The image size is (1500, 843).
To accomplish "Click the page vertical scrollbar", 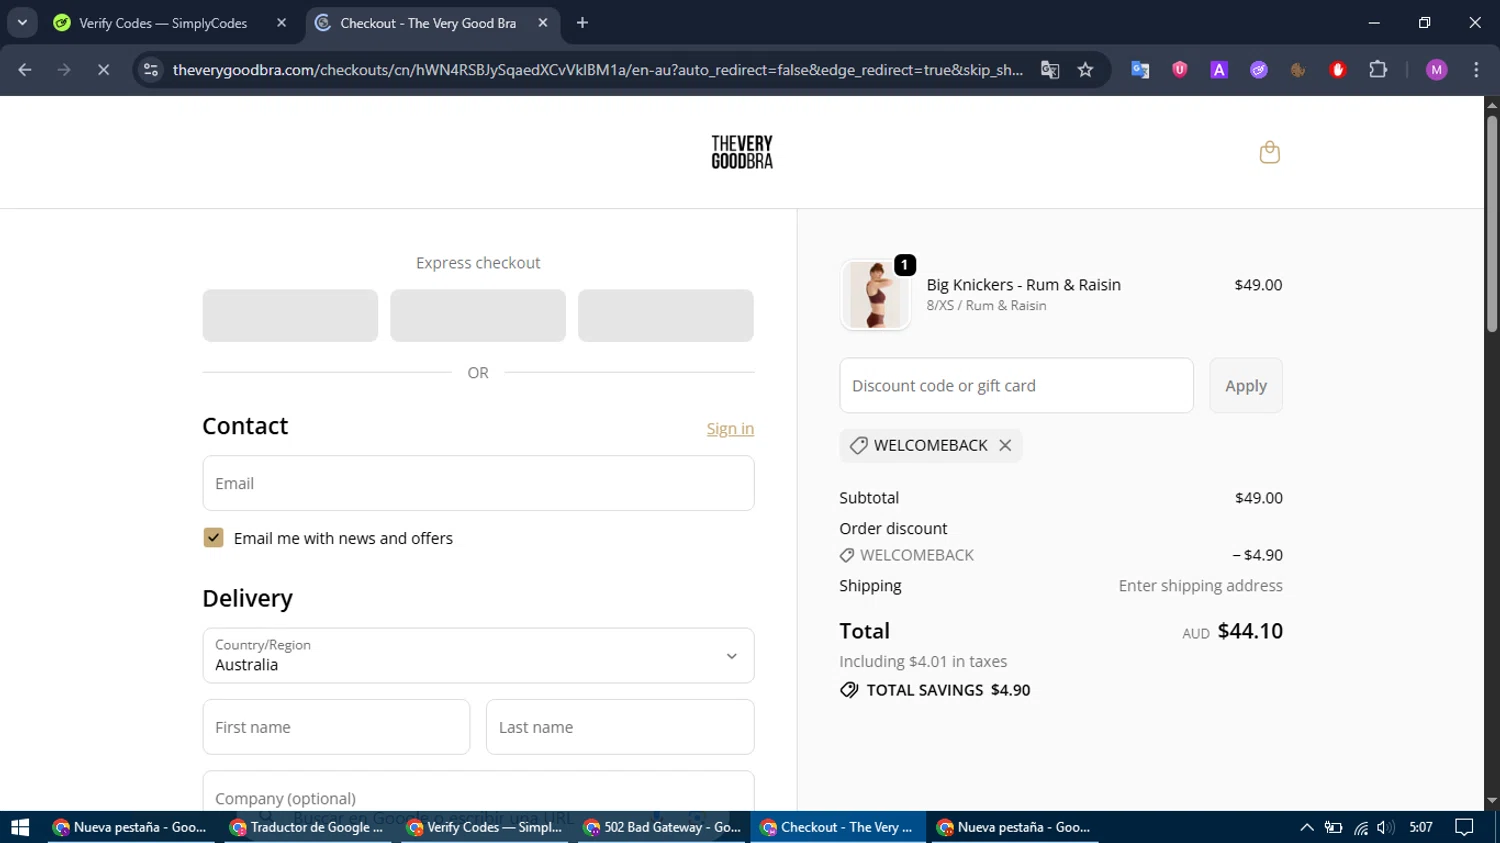I will [1492, 224].
